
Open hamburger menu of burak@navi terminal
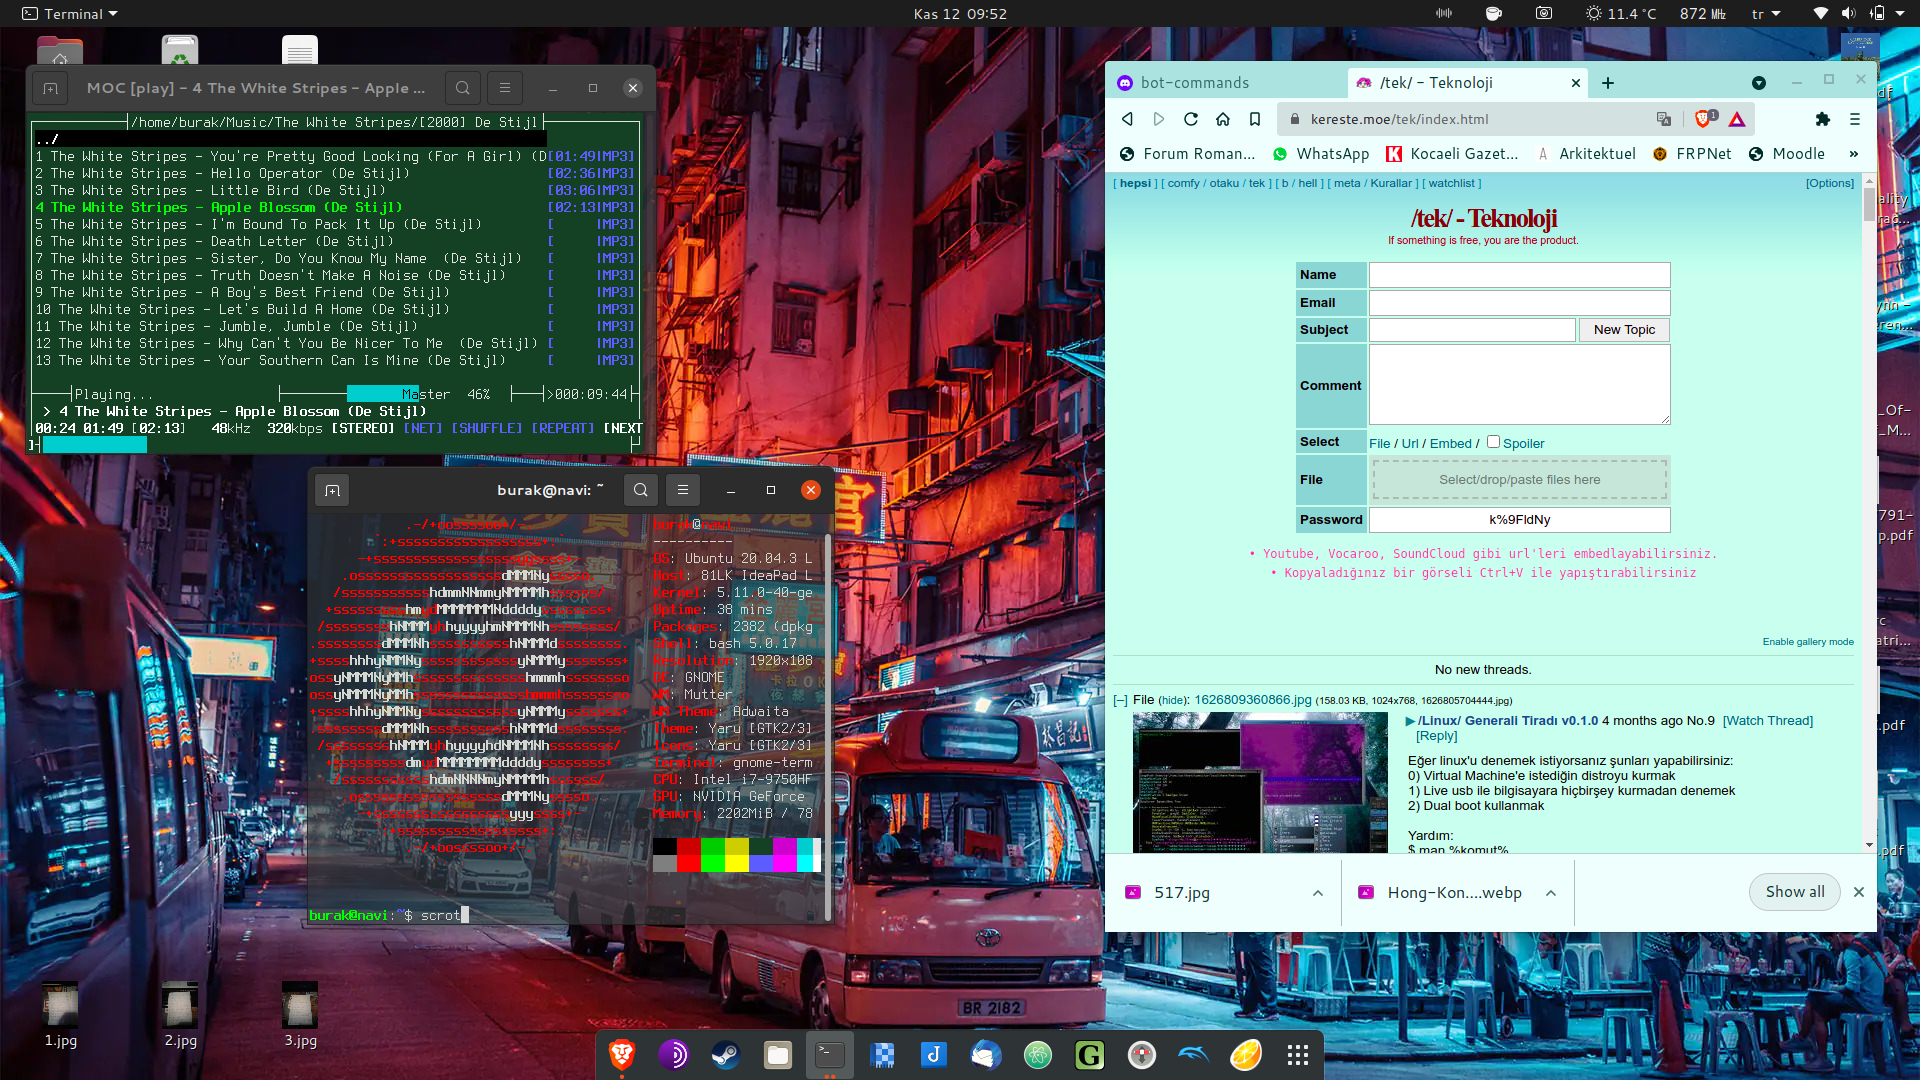683,490
